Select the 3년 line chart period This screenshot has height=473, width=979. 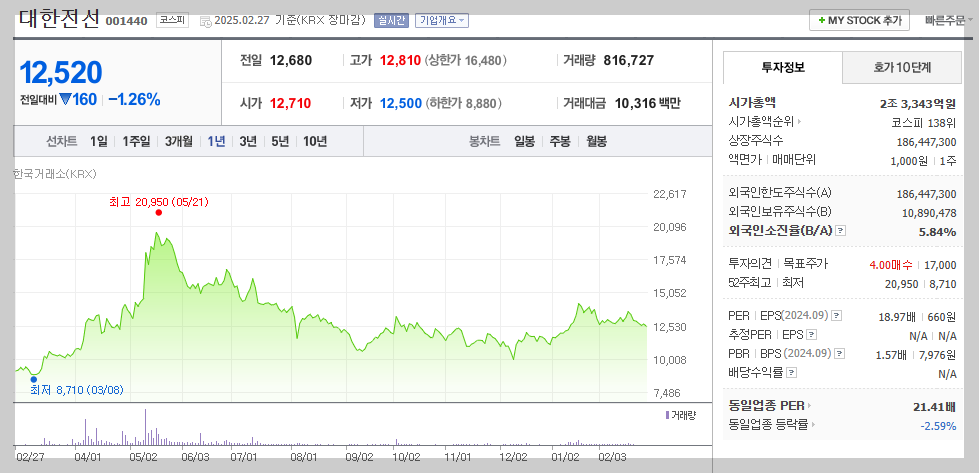click(248, 141)
